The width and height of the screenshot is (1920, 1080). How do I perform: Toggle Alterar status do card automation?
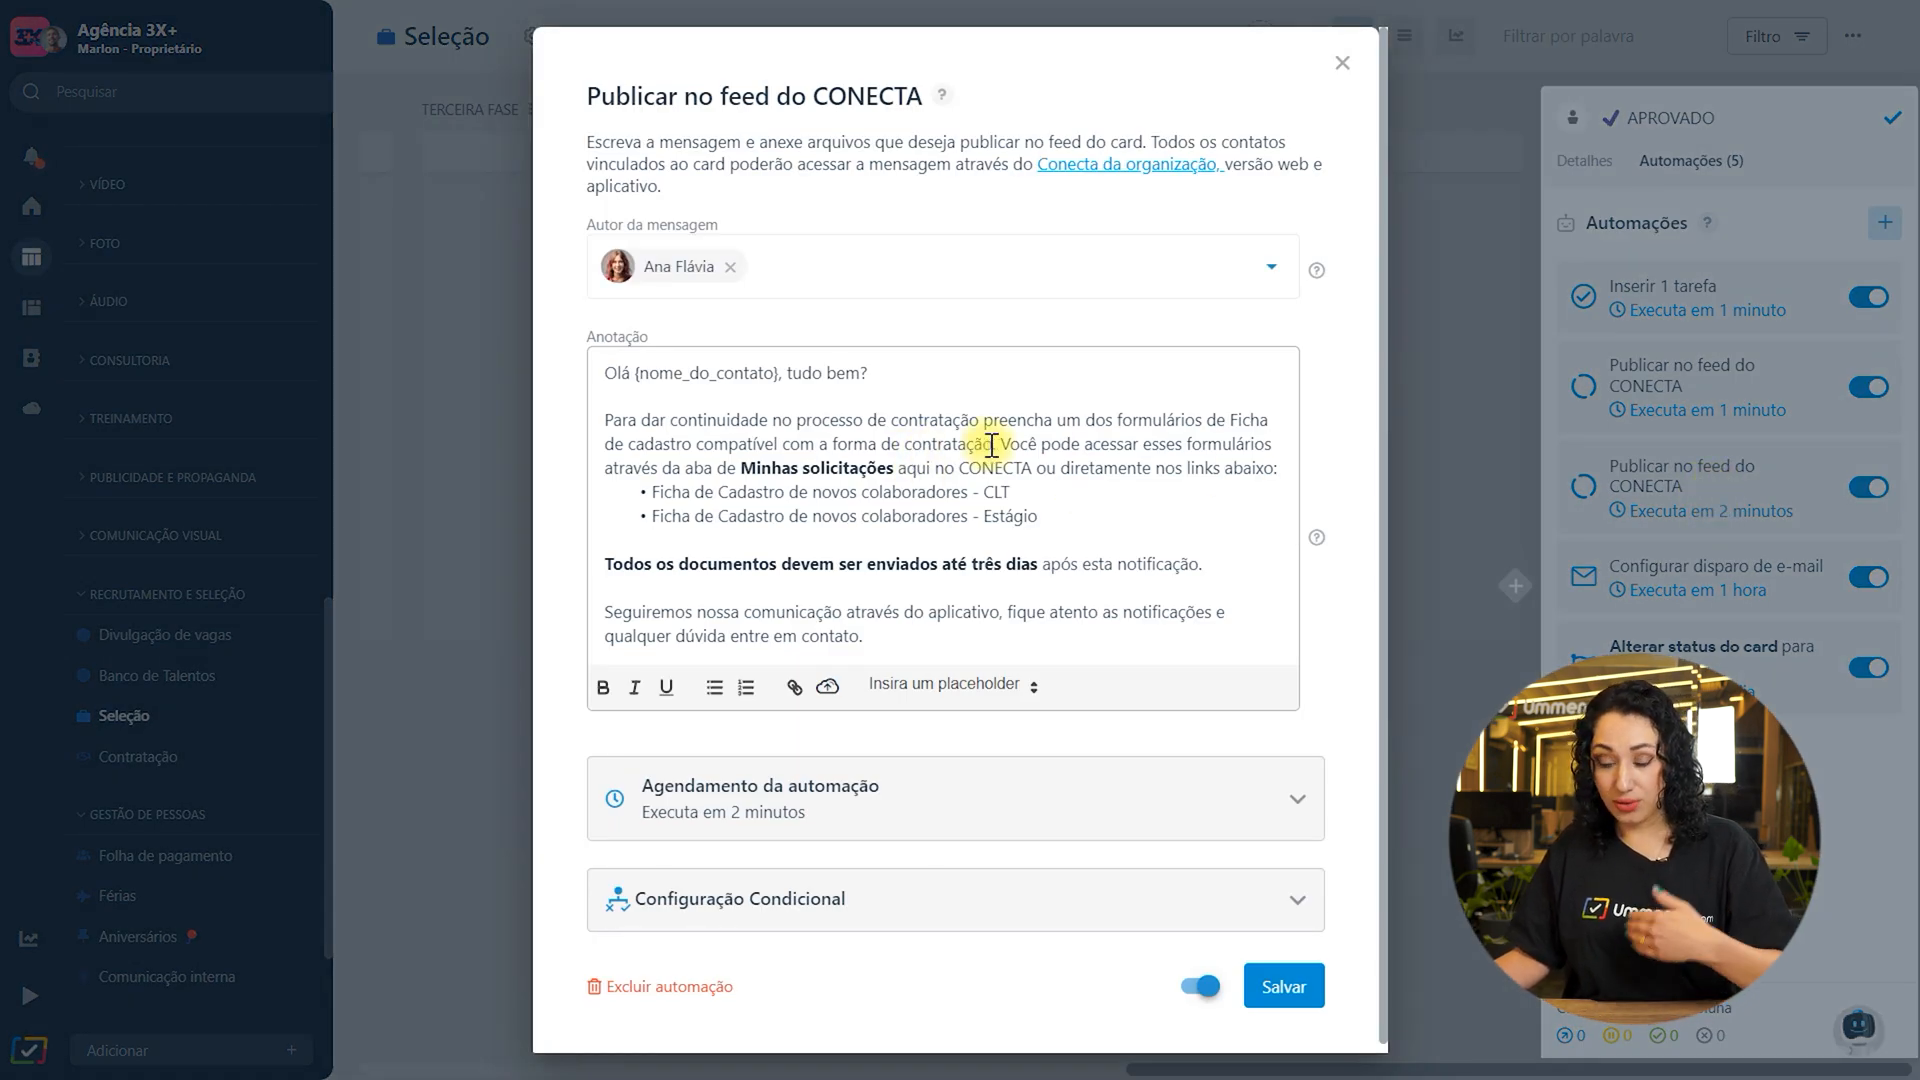click(x=1868, y=667)
